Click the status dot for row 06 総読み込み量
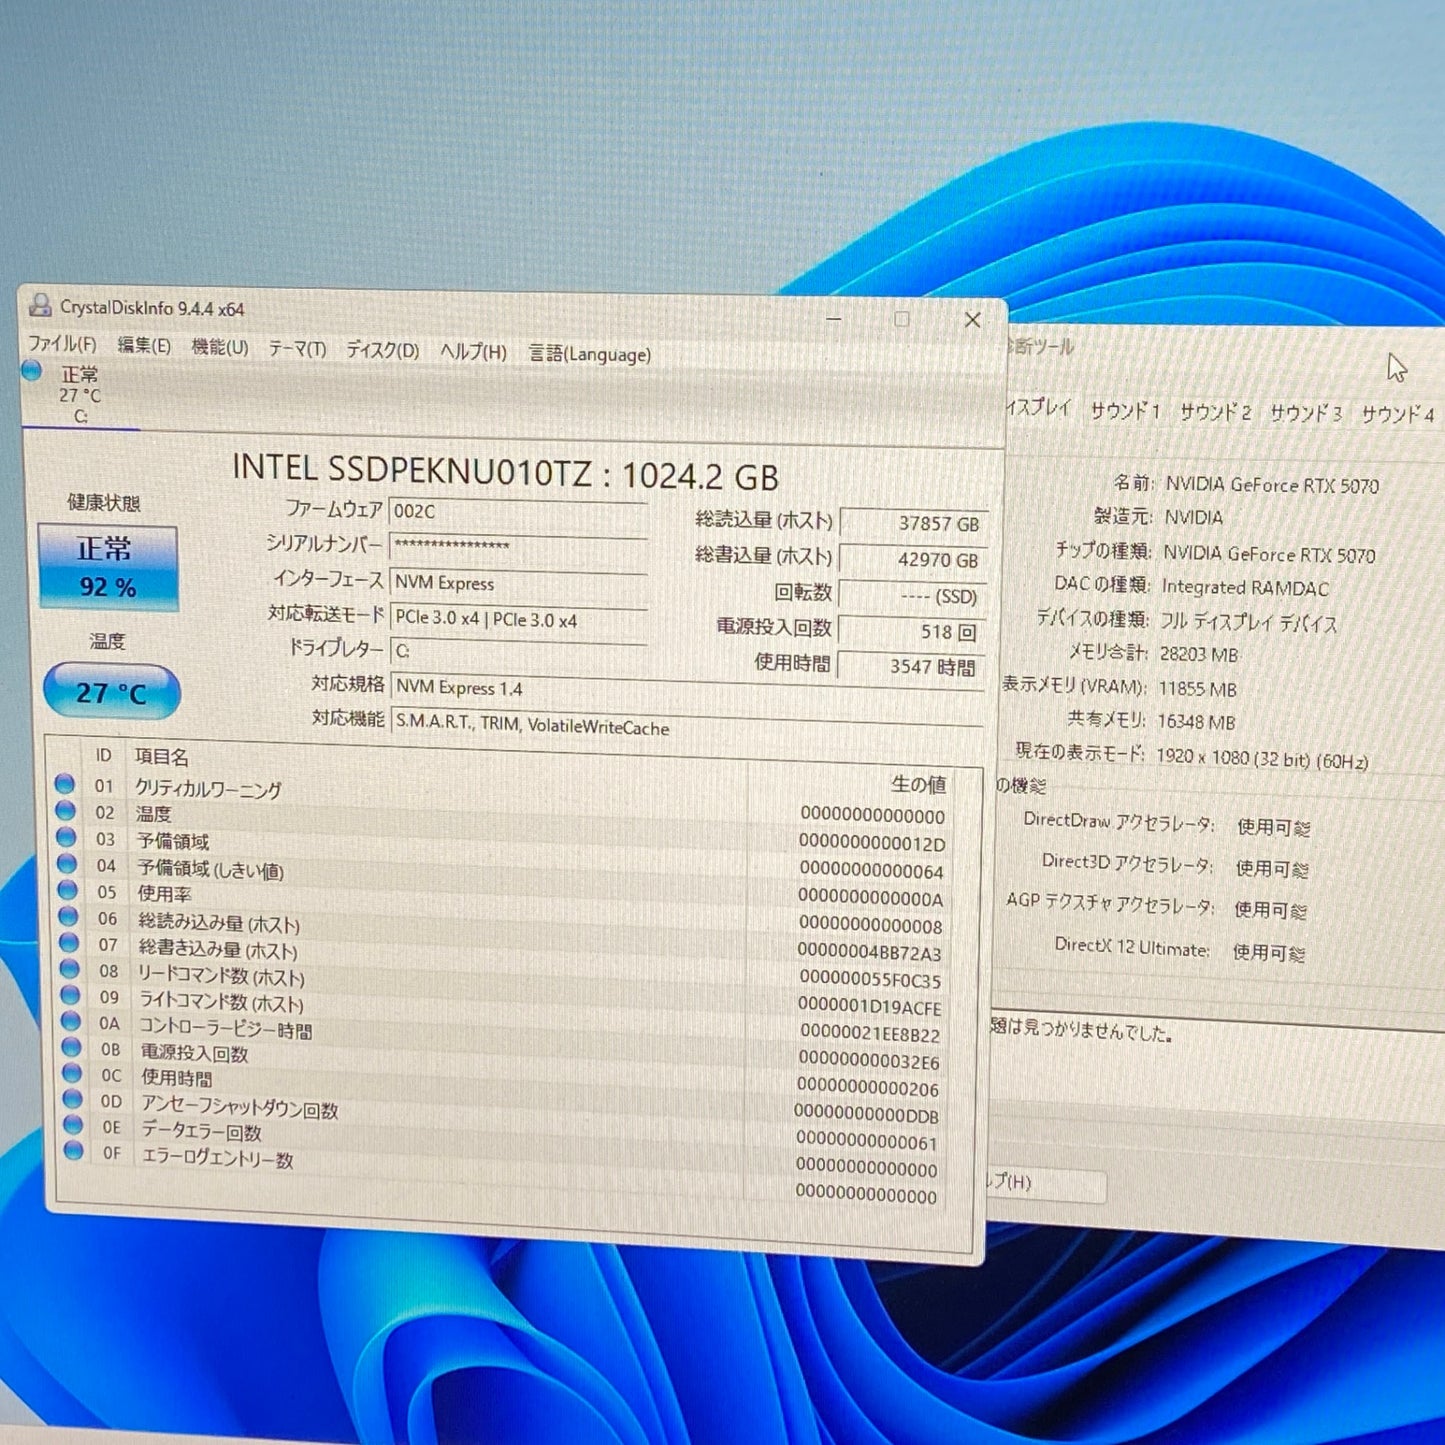This screenshot has height=1445, width=1445. [x=68, y=916]
